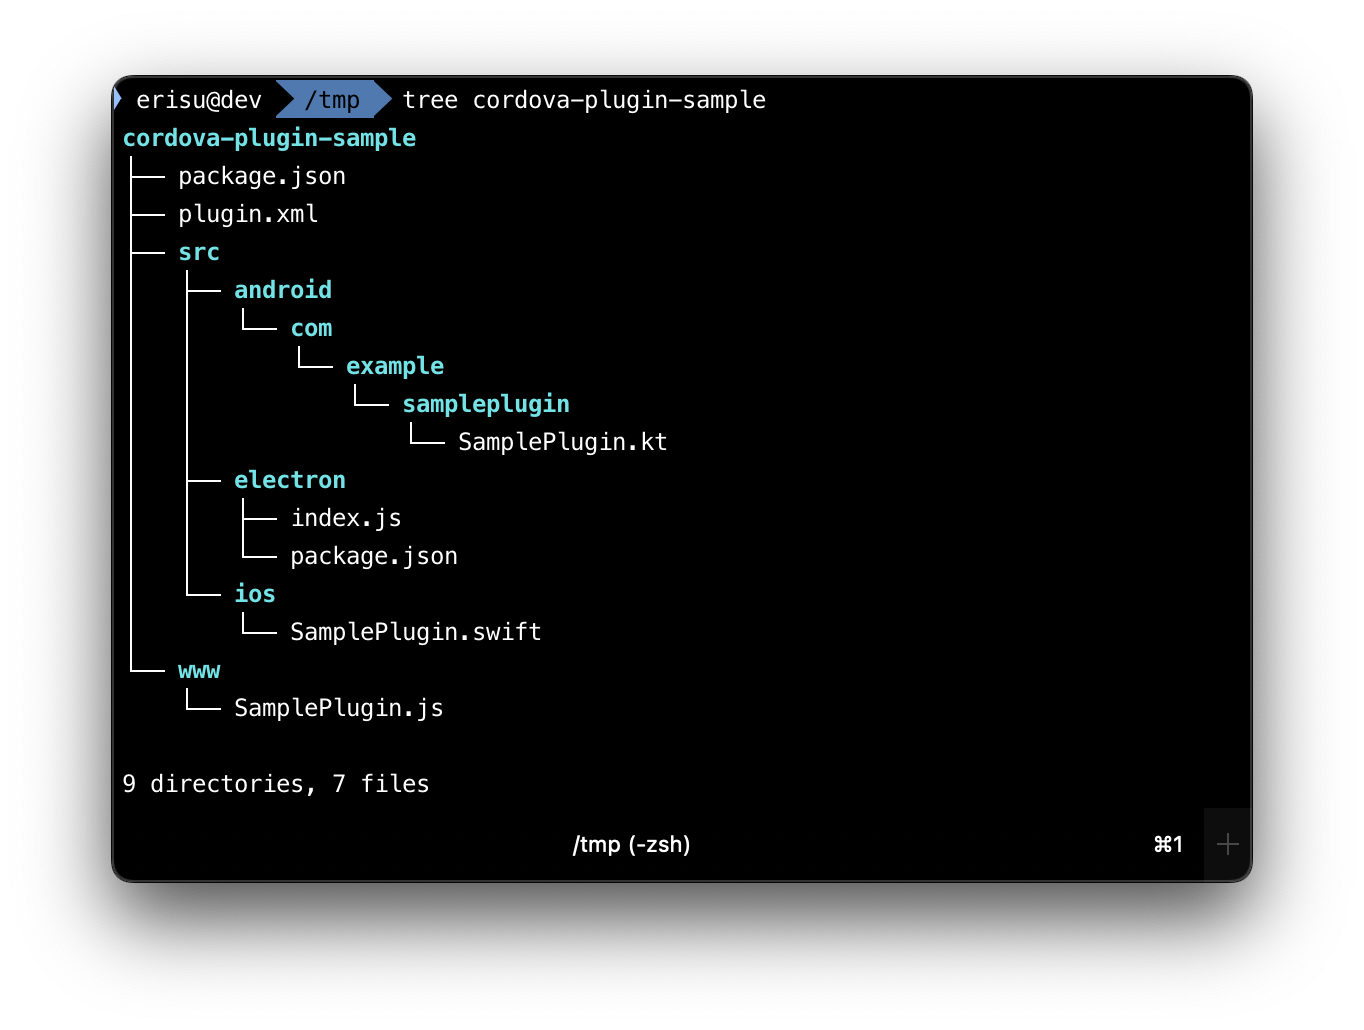Click the SamplePlugin.swift file name
1364x1030 pixels.
(416, 632)
